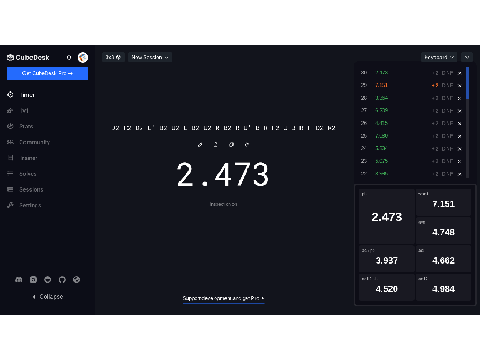Delete solve 27 with its X icon
This screenshot has width=480, height=360.
click(460, 111)
